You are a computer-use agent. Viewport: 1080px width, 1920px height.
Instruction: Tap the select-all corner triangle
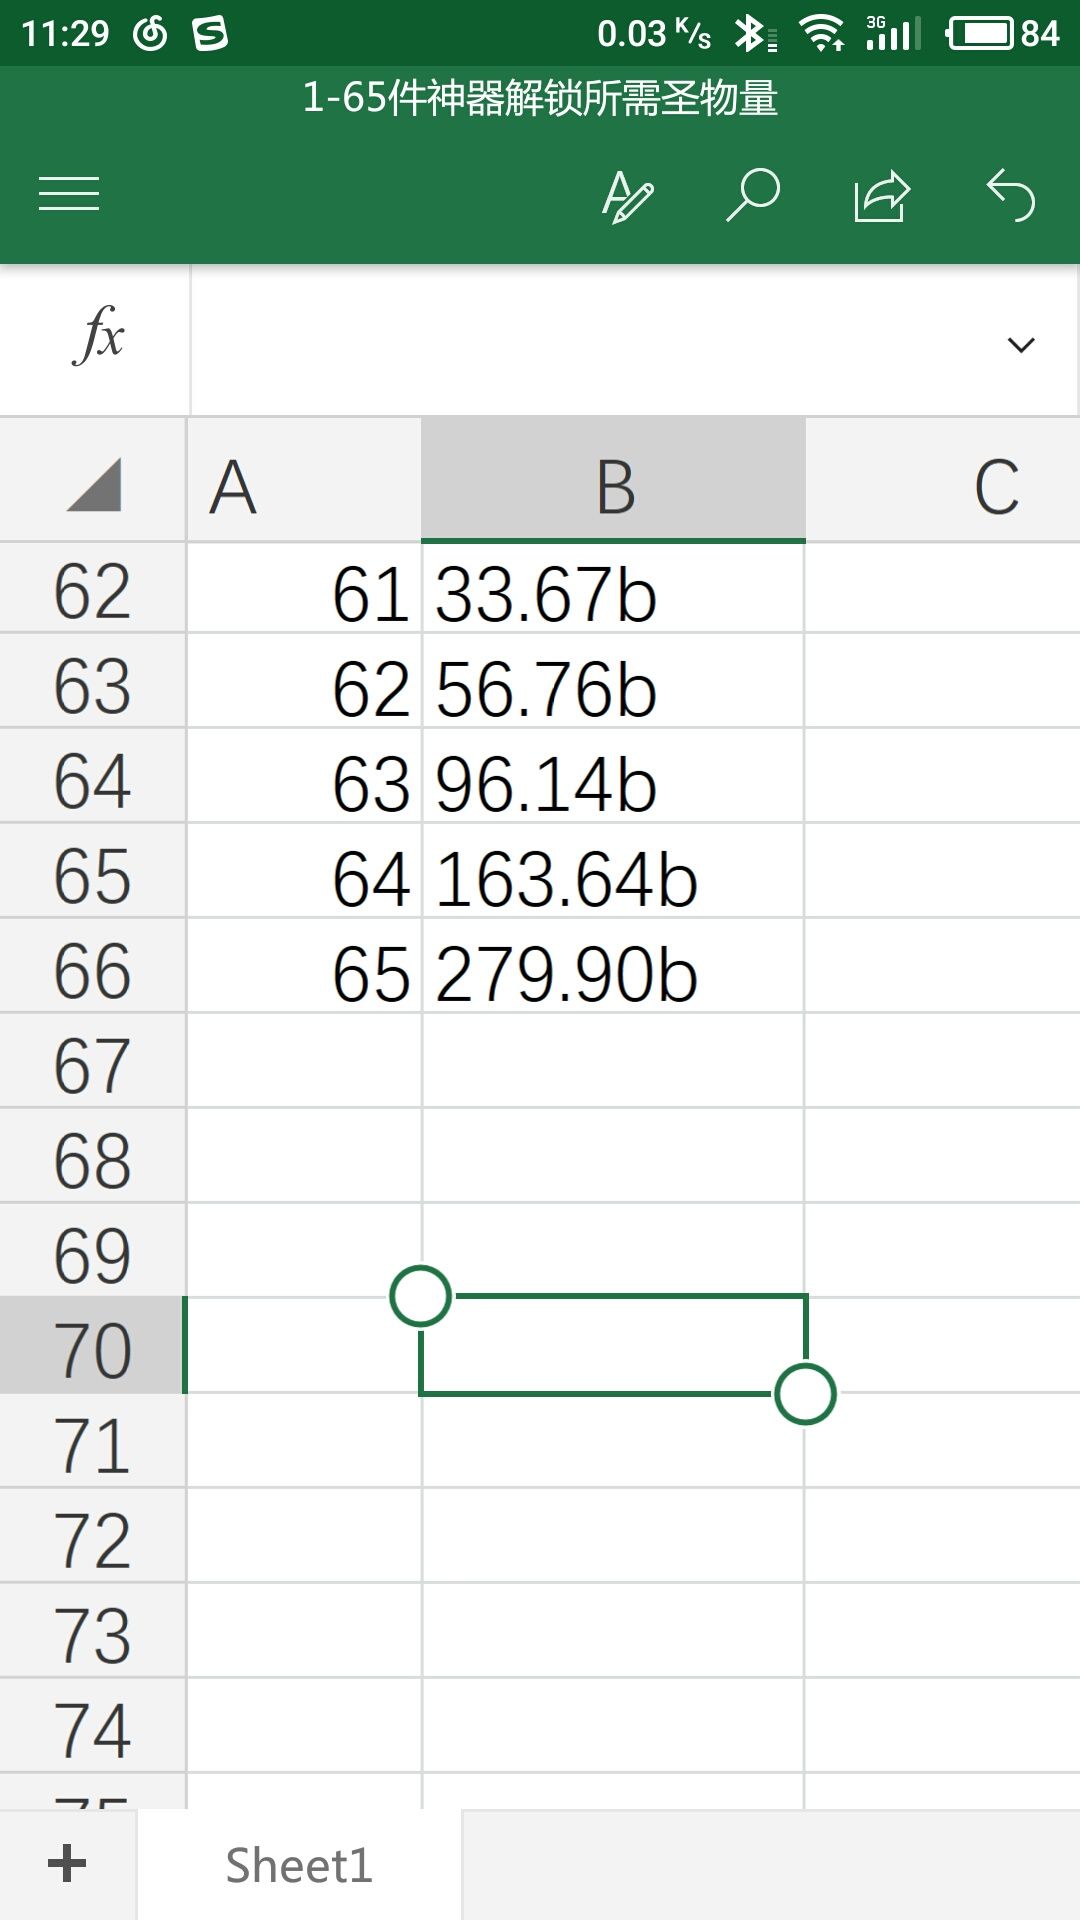94,484
